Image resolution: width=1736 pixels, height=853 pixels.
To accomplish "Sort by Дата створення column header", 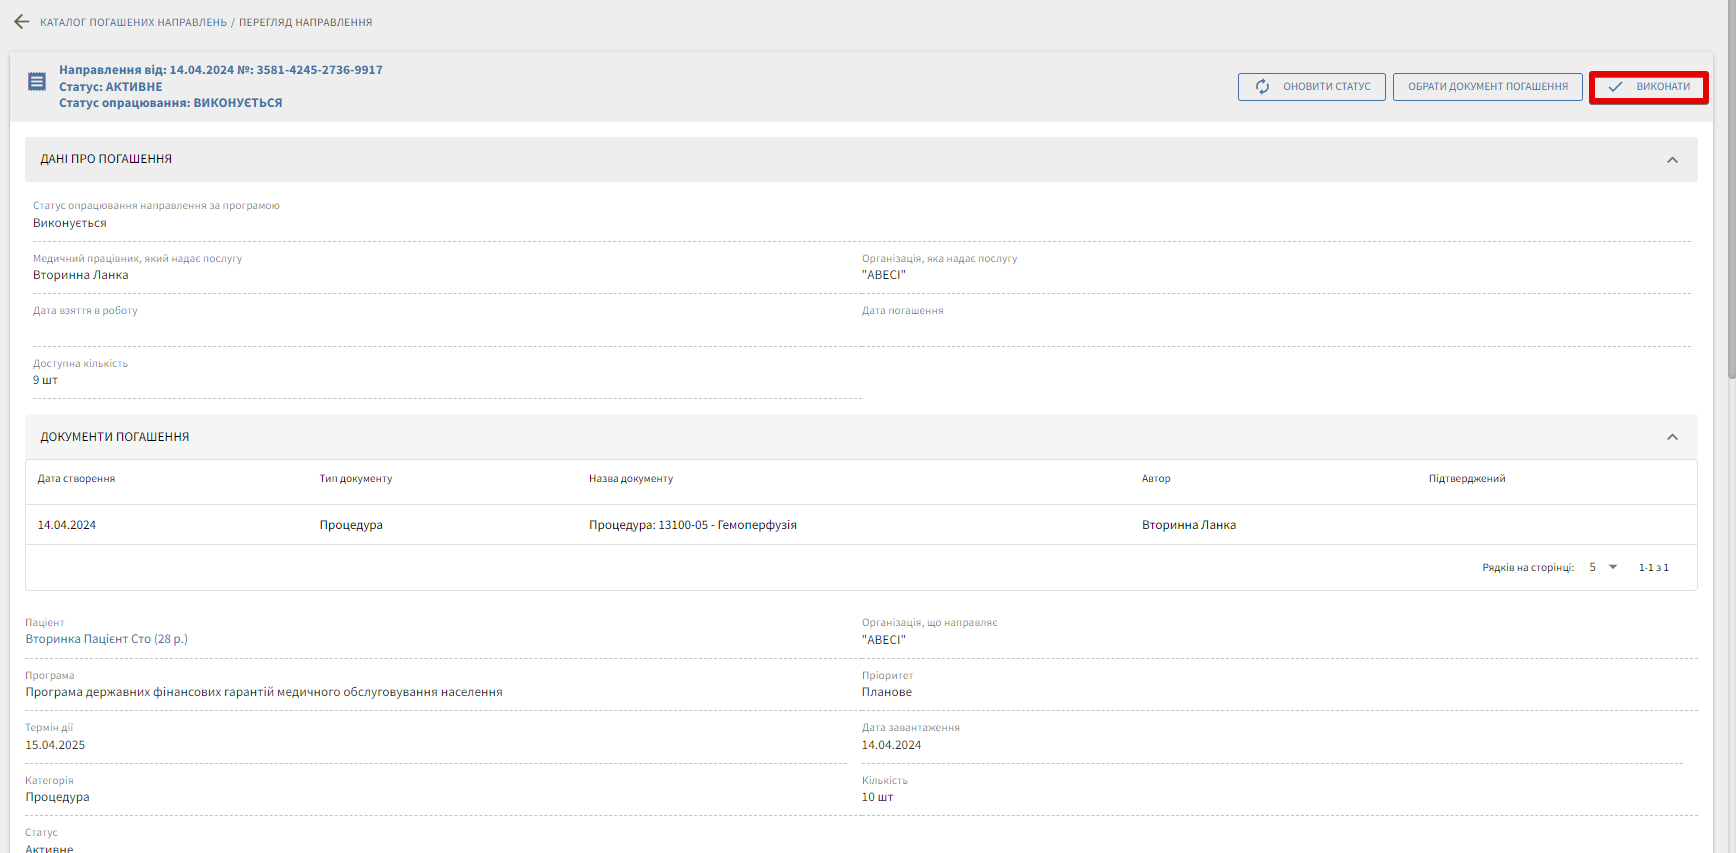I will pyautogui.click(x=76, y=479).
